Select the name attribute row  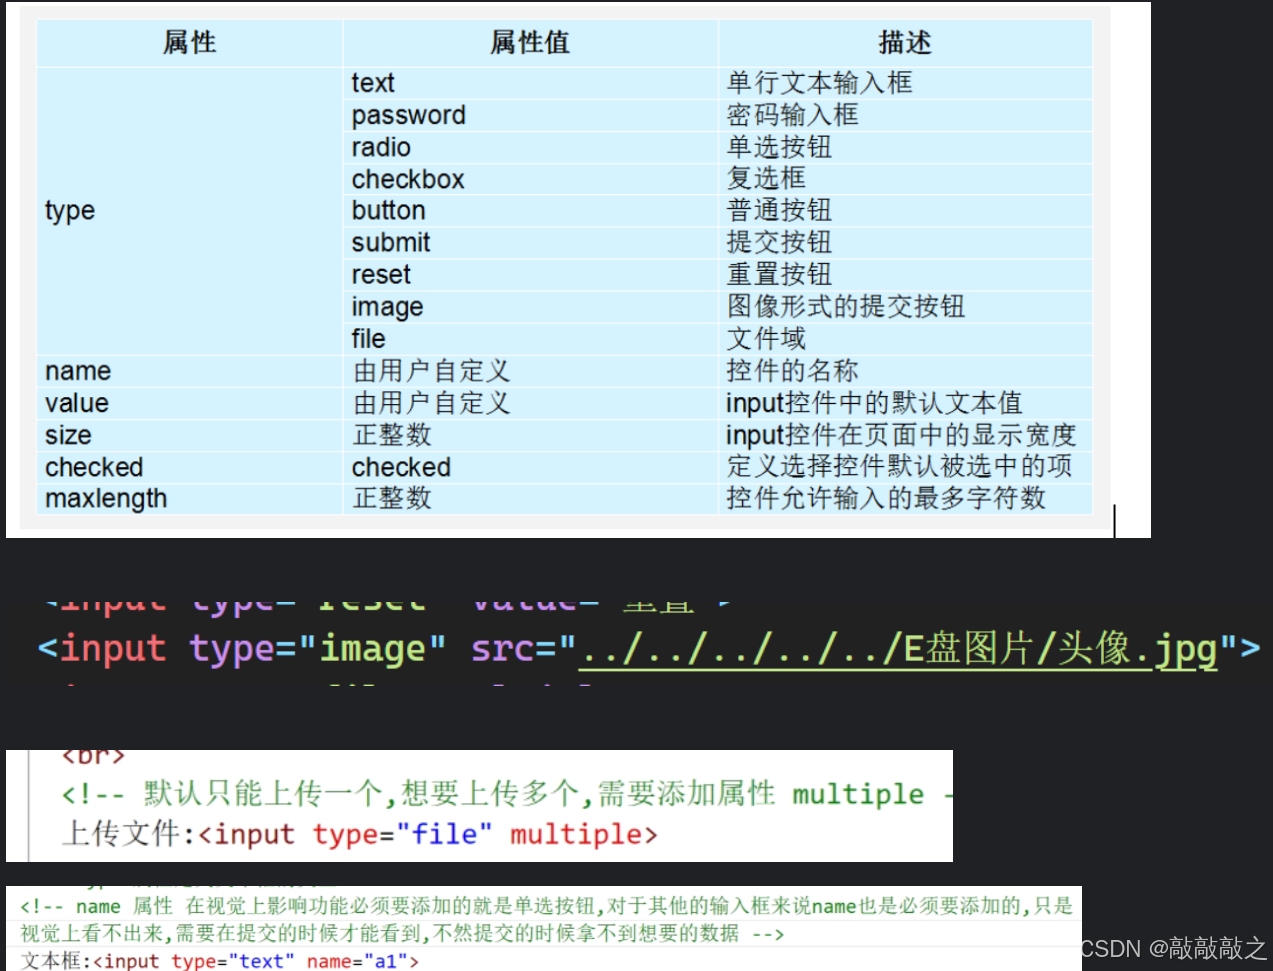point(77,371)
